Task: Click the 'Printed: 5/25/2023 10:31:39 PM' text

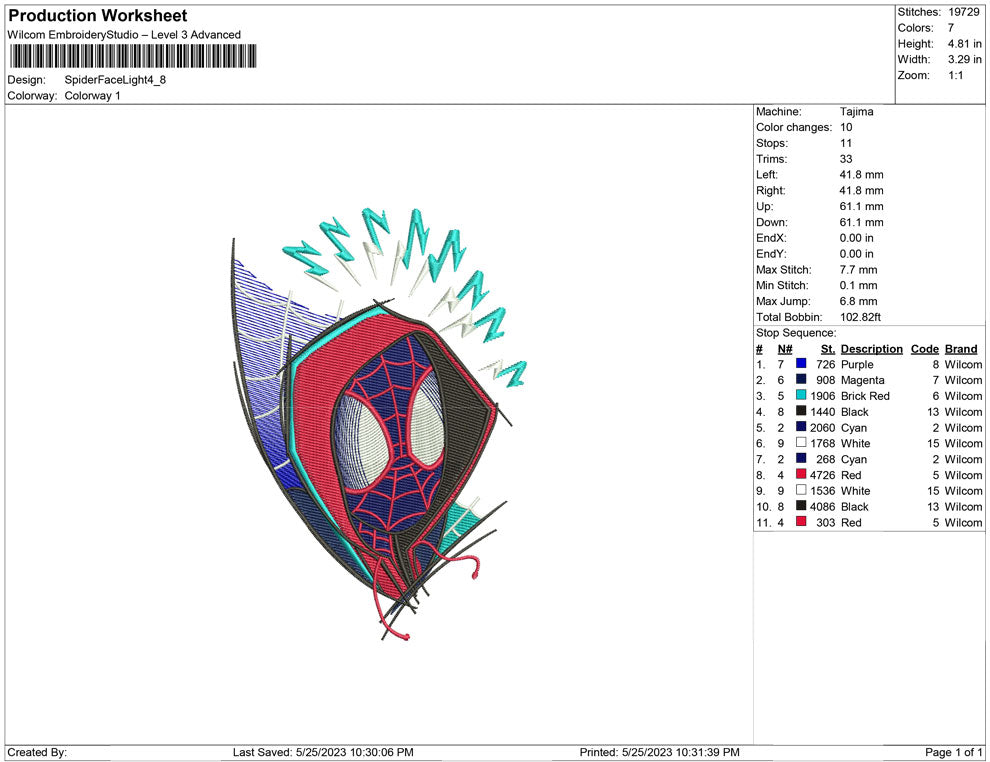Action: pos(660,752)
